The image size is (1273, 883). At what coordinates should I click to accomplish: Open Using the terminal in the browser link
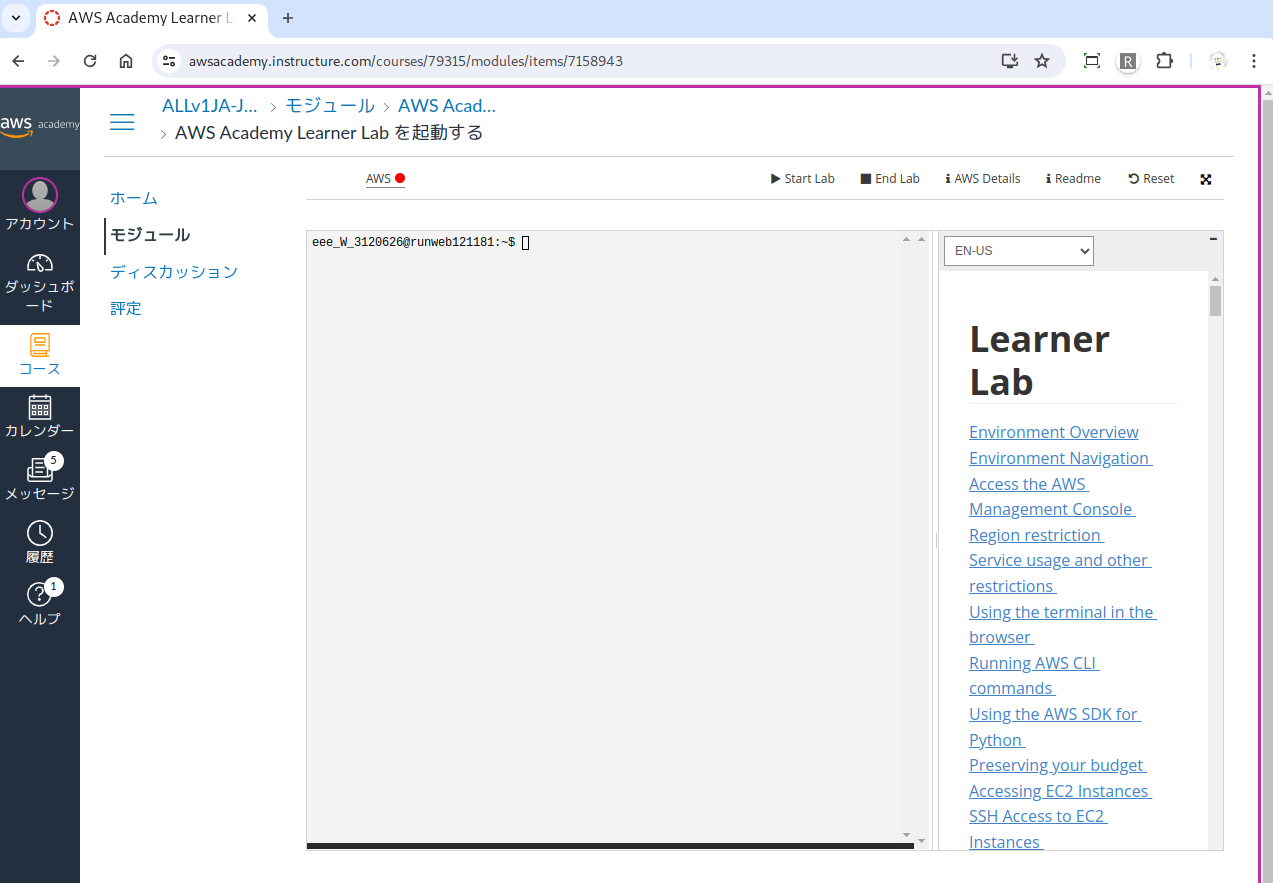(1063, 625)
